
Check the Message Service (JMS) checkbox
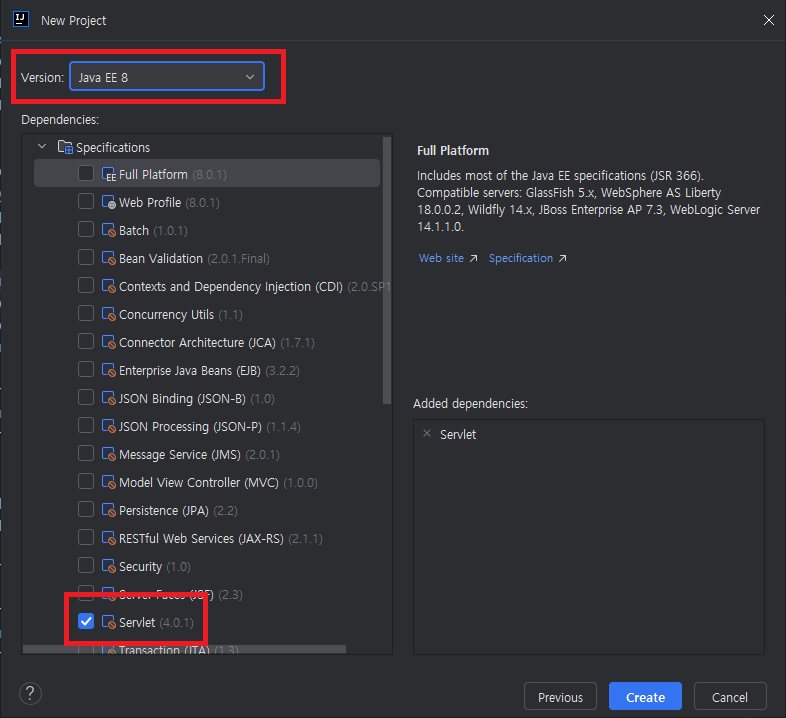click(86, 454)
